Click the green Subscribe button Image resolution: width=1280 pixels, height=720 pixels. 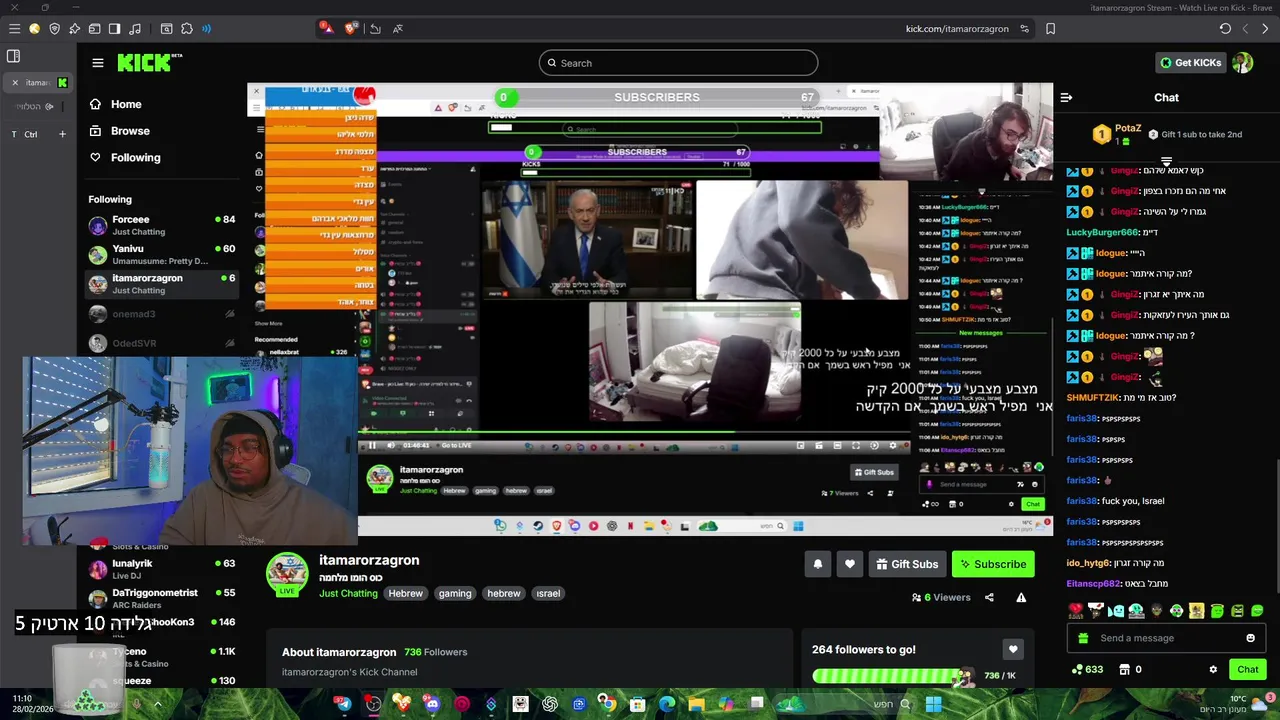pos(993,564)
